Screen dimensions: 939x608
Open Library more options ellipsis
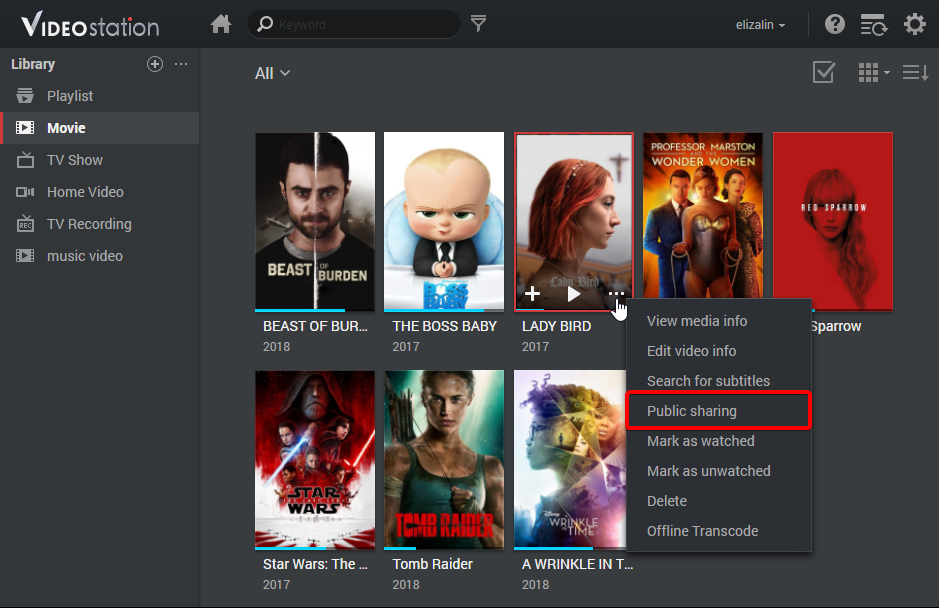tap(181, 63)
